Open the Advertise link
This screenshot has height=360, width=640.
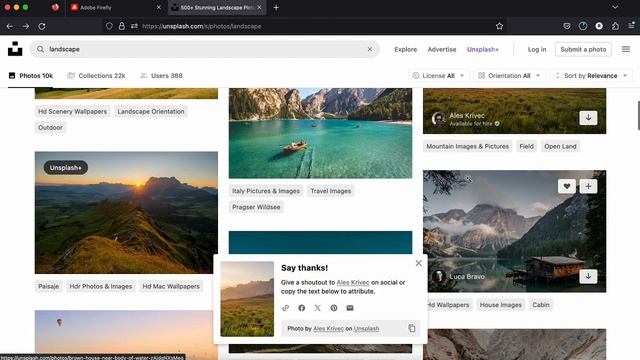[442, 49]
